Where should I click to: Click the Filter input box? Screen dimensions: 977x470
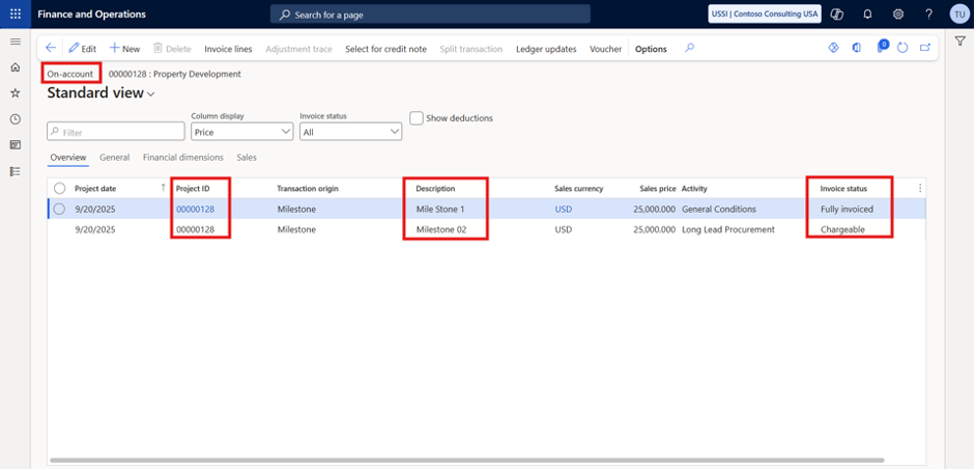[116, 132]
